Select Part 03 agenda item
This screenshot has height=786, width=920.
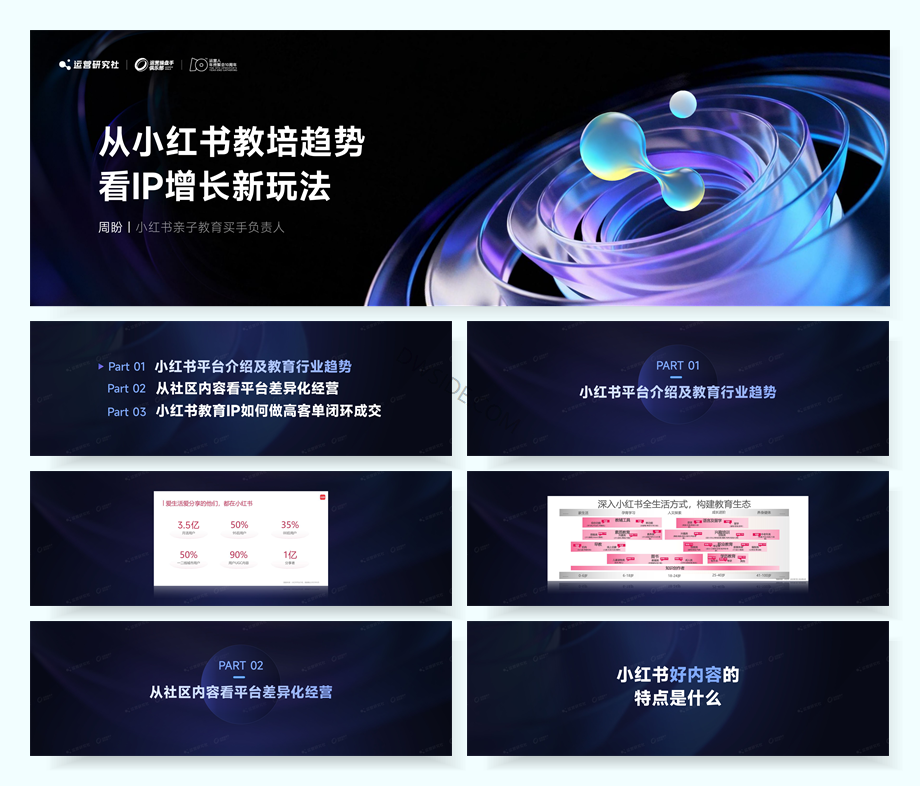[244, 411]
